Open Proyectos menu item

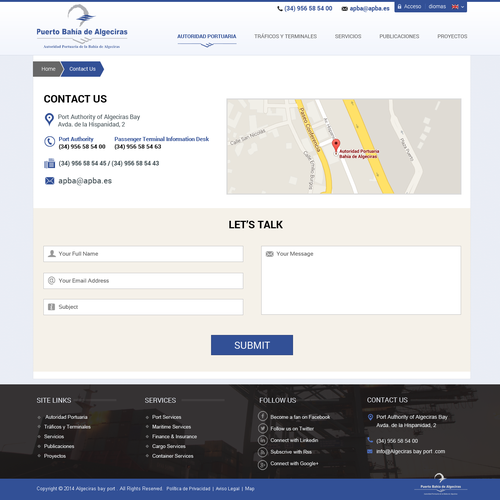click(452, 36)
